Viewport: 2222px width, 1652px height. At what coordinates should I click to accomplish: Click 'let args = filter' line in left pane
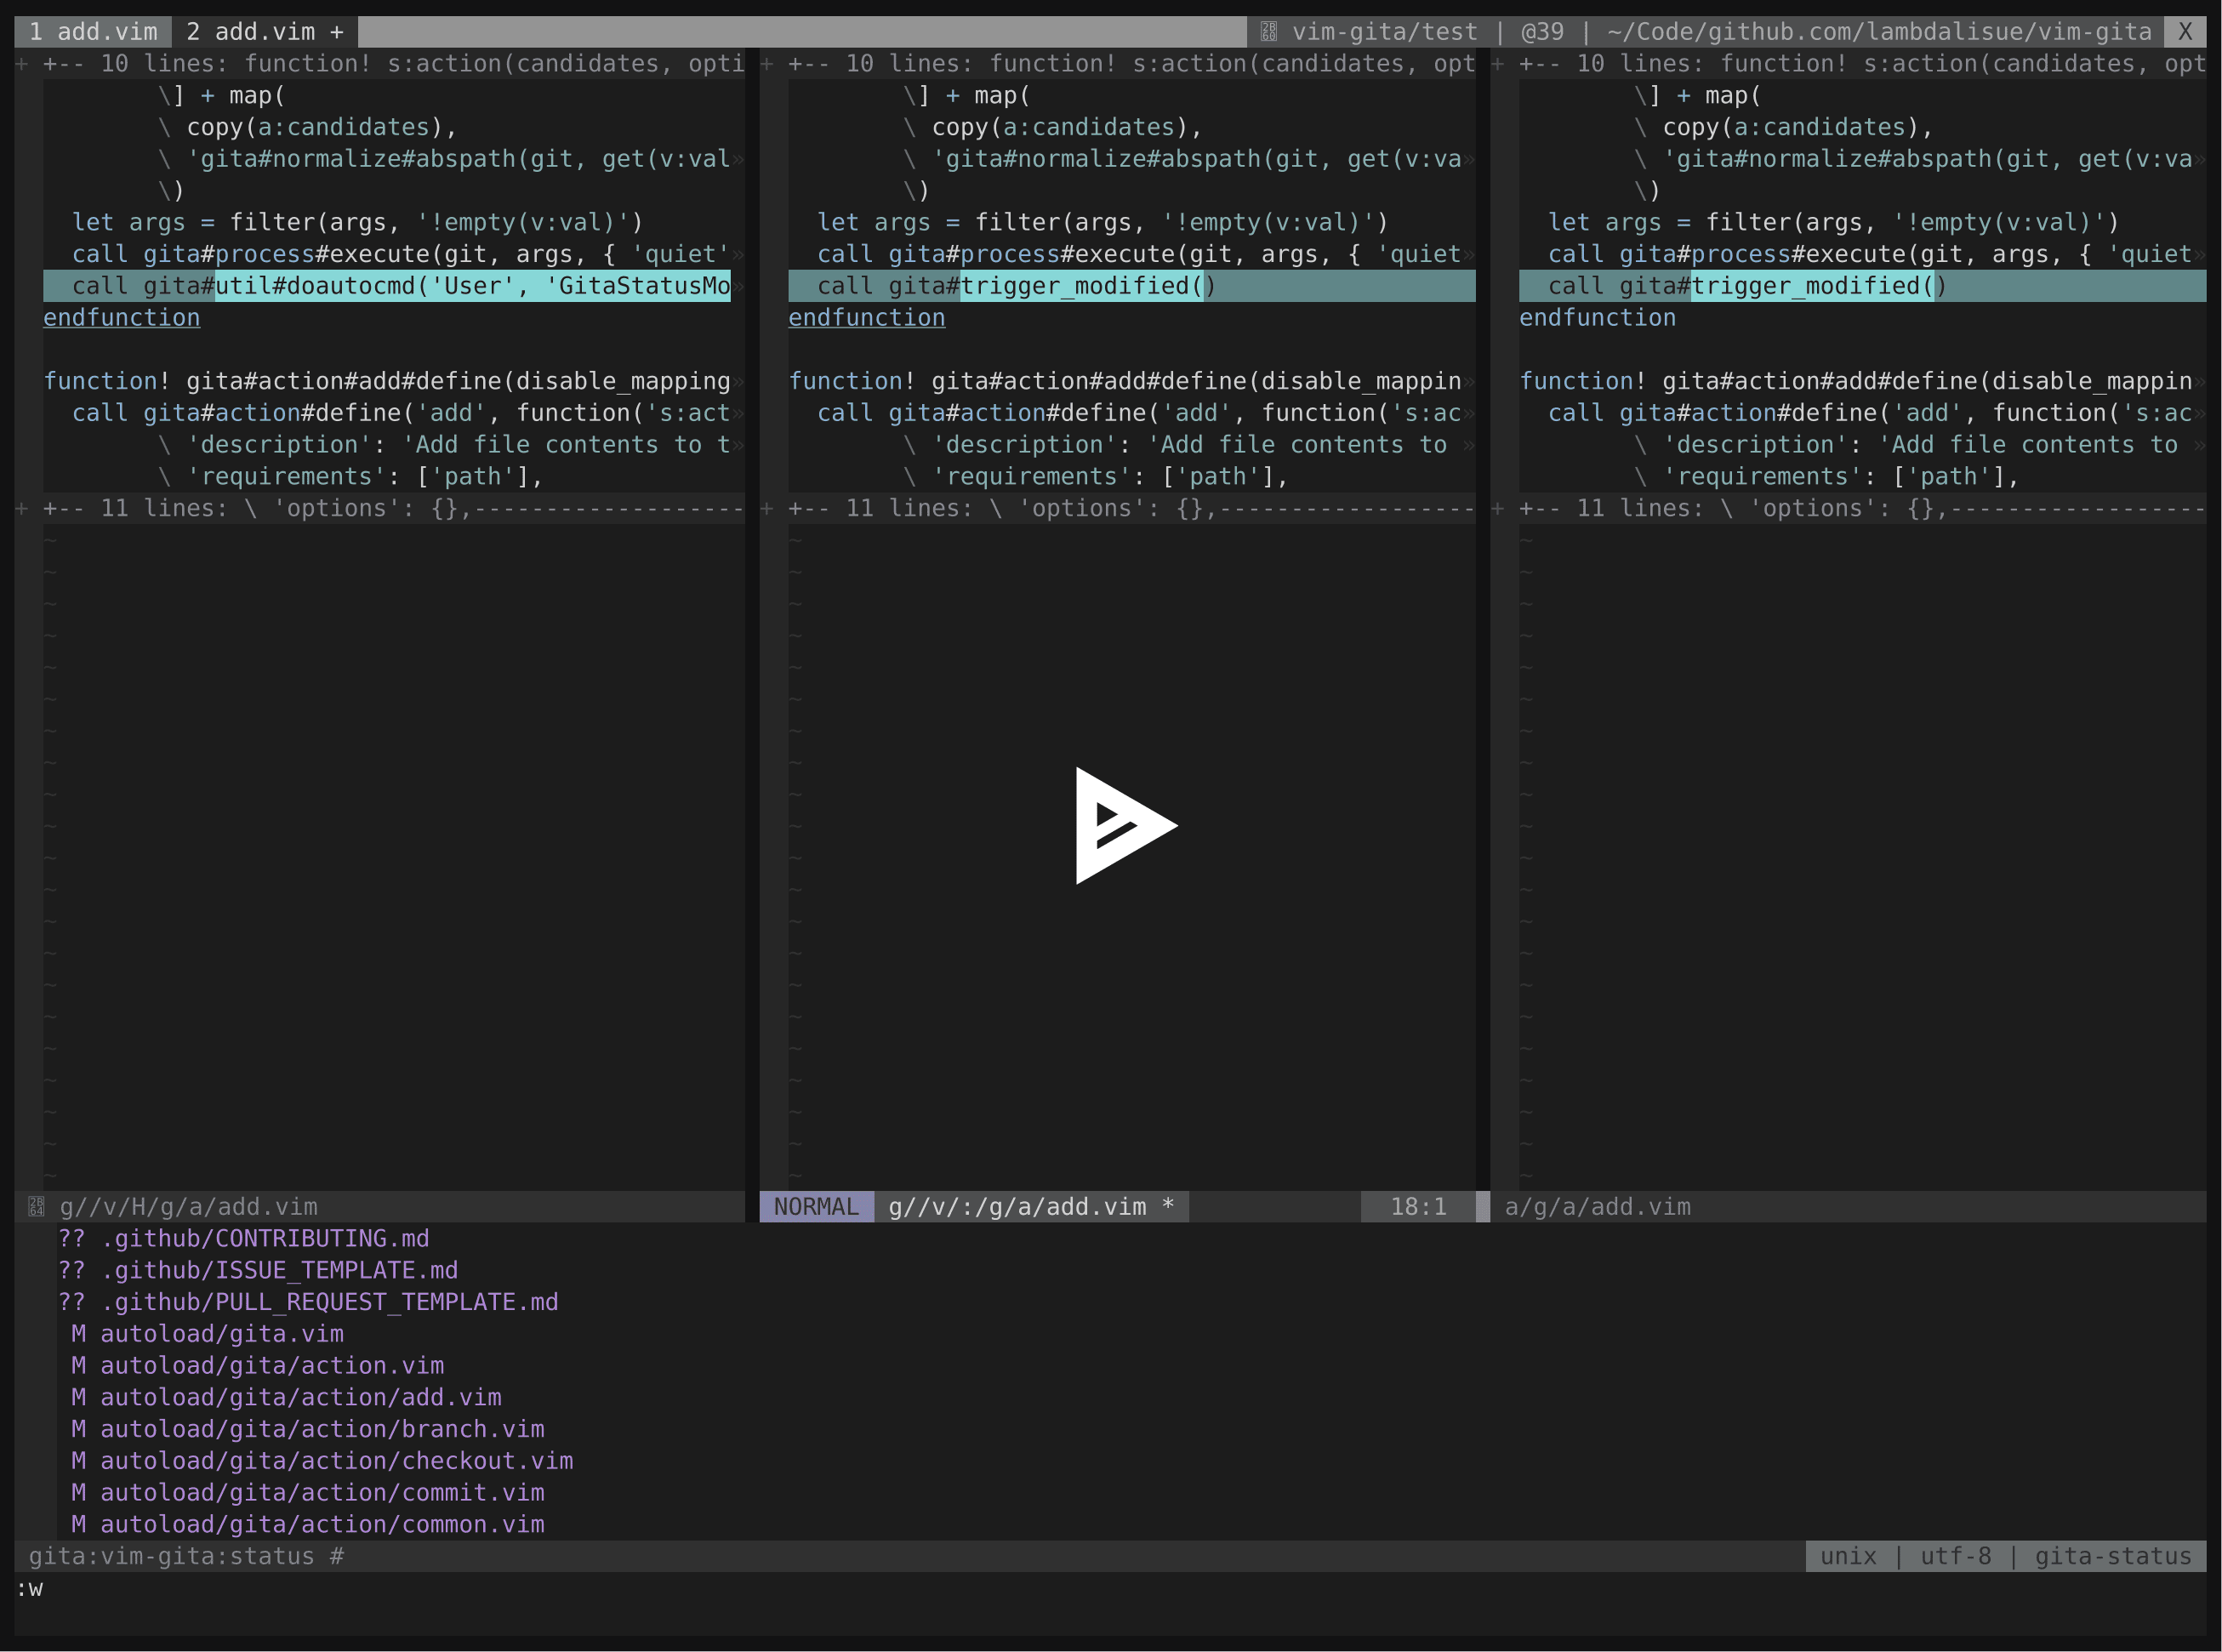click(358, 222)
